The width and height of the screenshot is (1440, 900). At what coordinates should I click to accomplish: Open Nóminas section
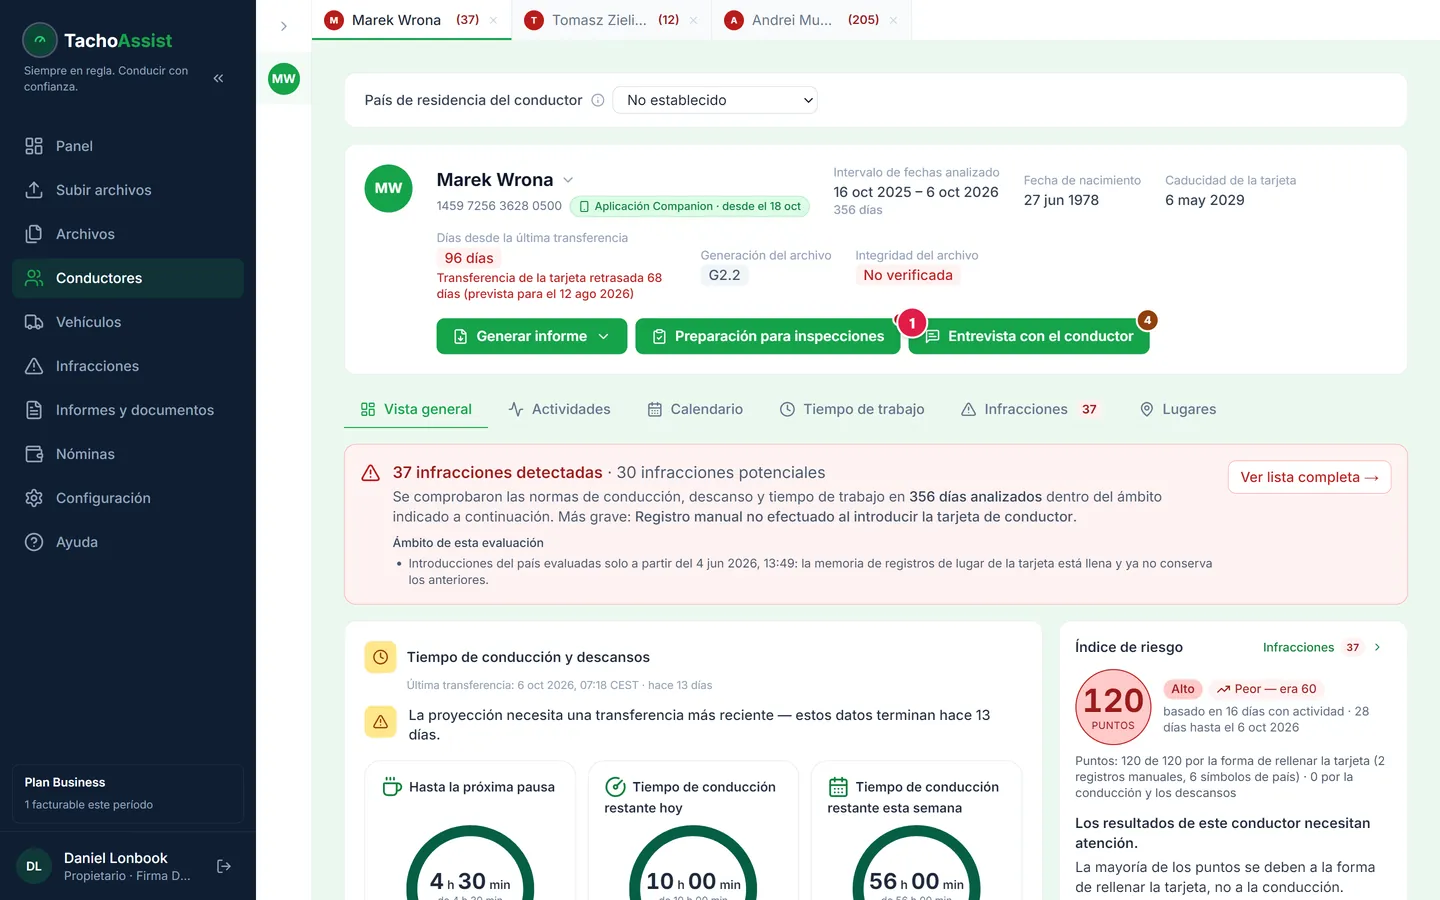pos(128,454)
